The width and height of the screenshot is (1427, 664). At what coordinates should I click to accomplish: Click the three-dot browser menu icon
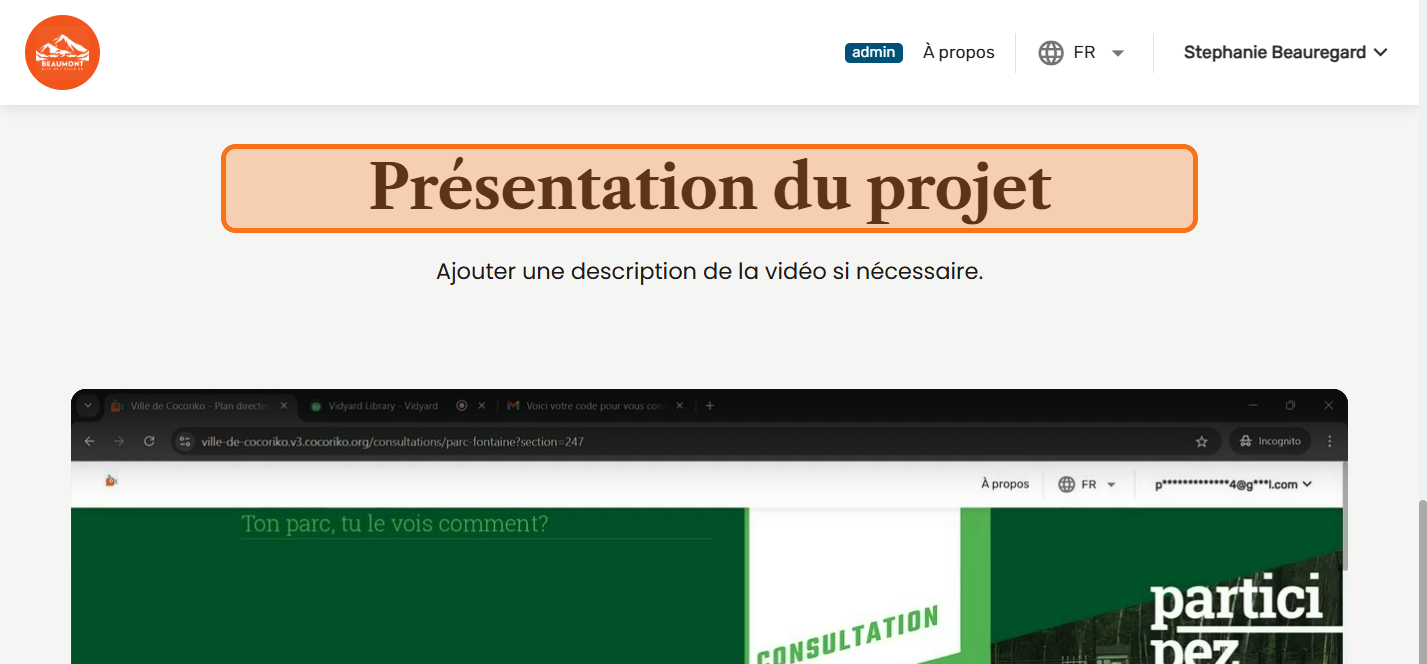pos(1329,441)
